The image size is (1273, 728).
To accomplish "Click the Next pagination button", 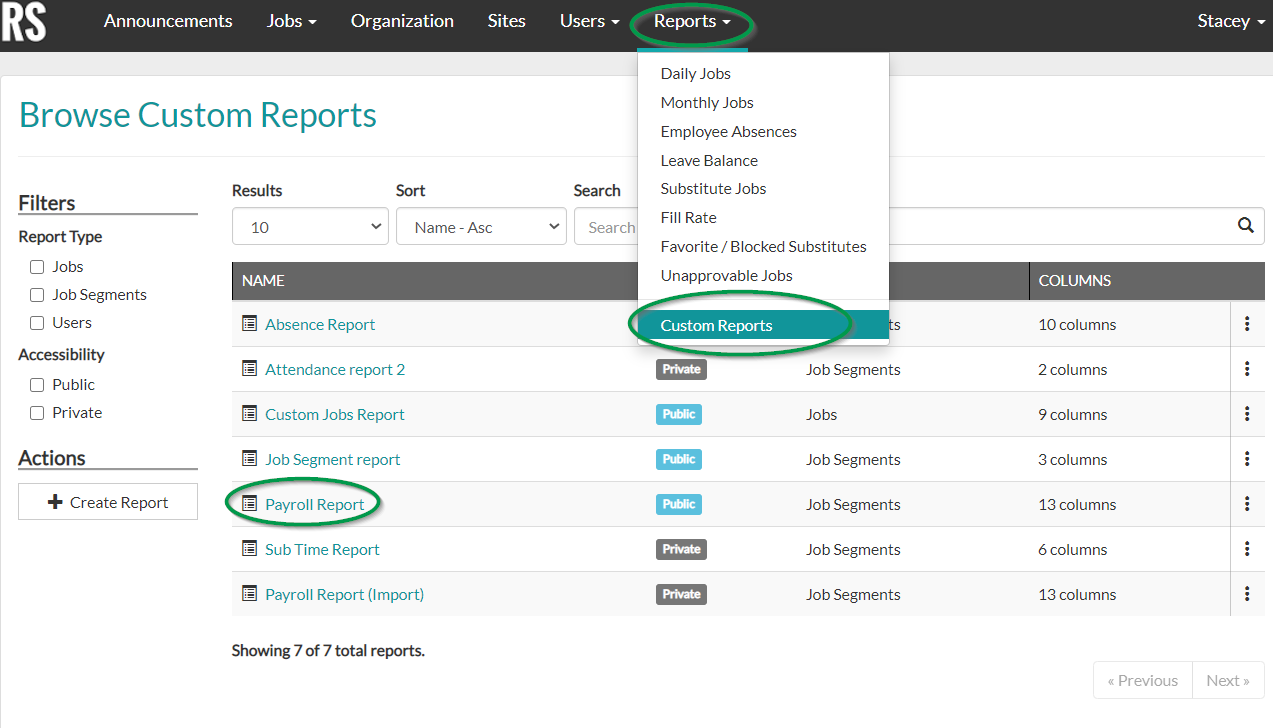I will pos(1228,680).
